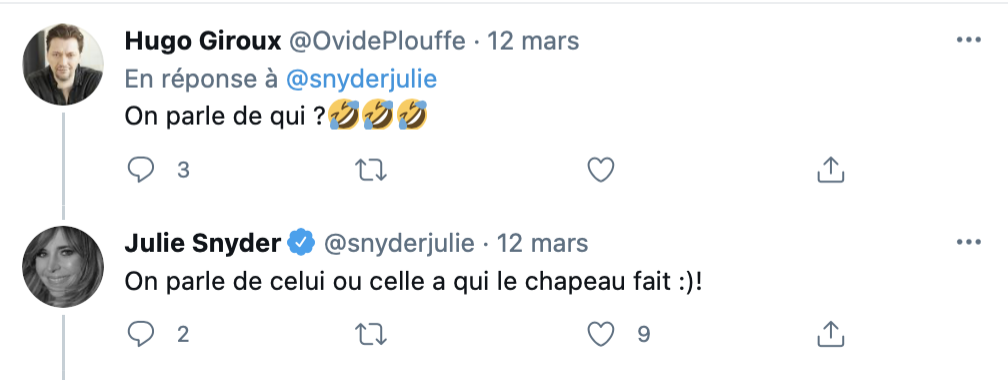Reply to Julie Snyder's tweet
Screen dimensions: 1008x380
[x=141, y=334]
